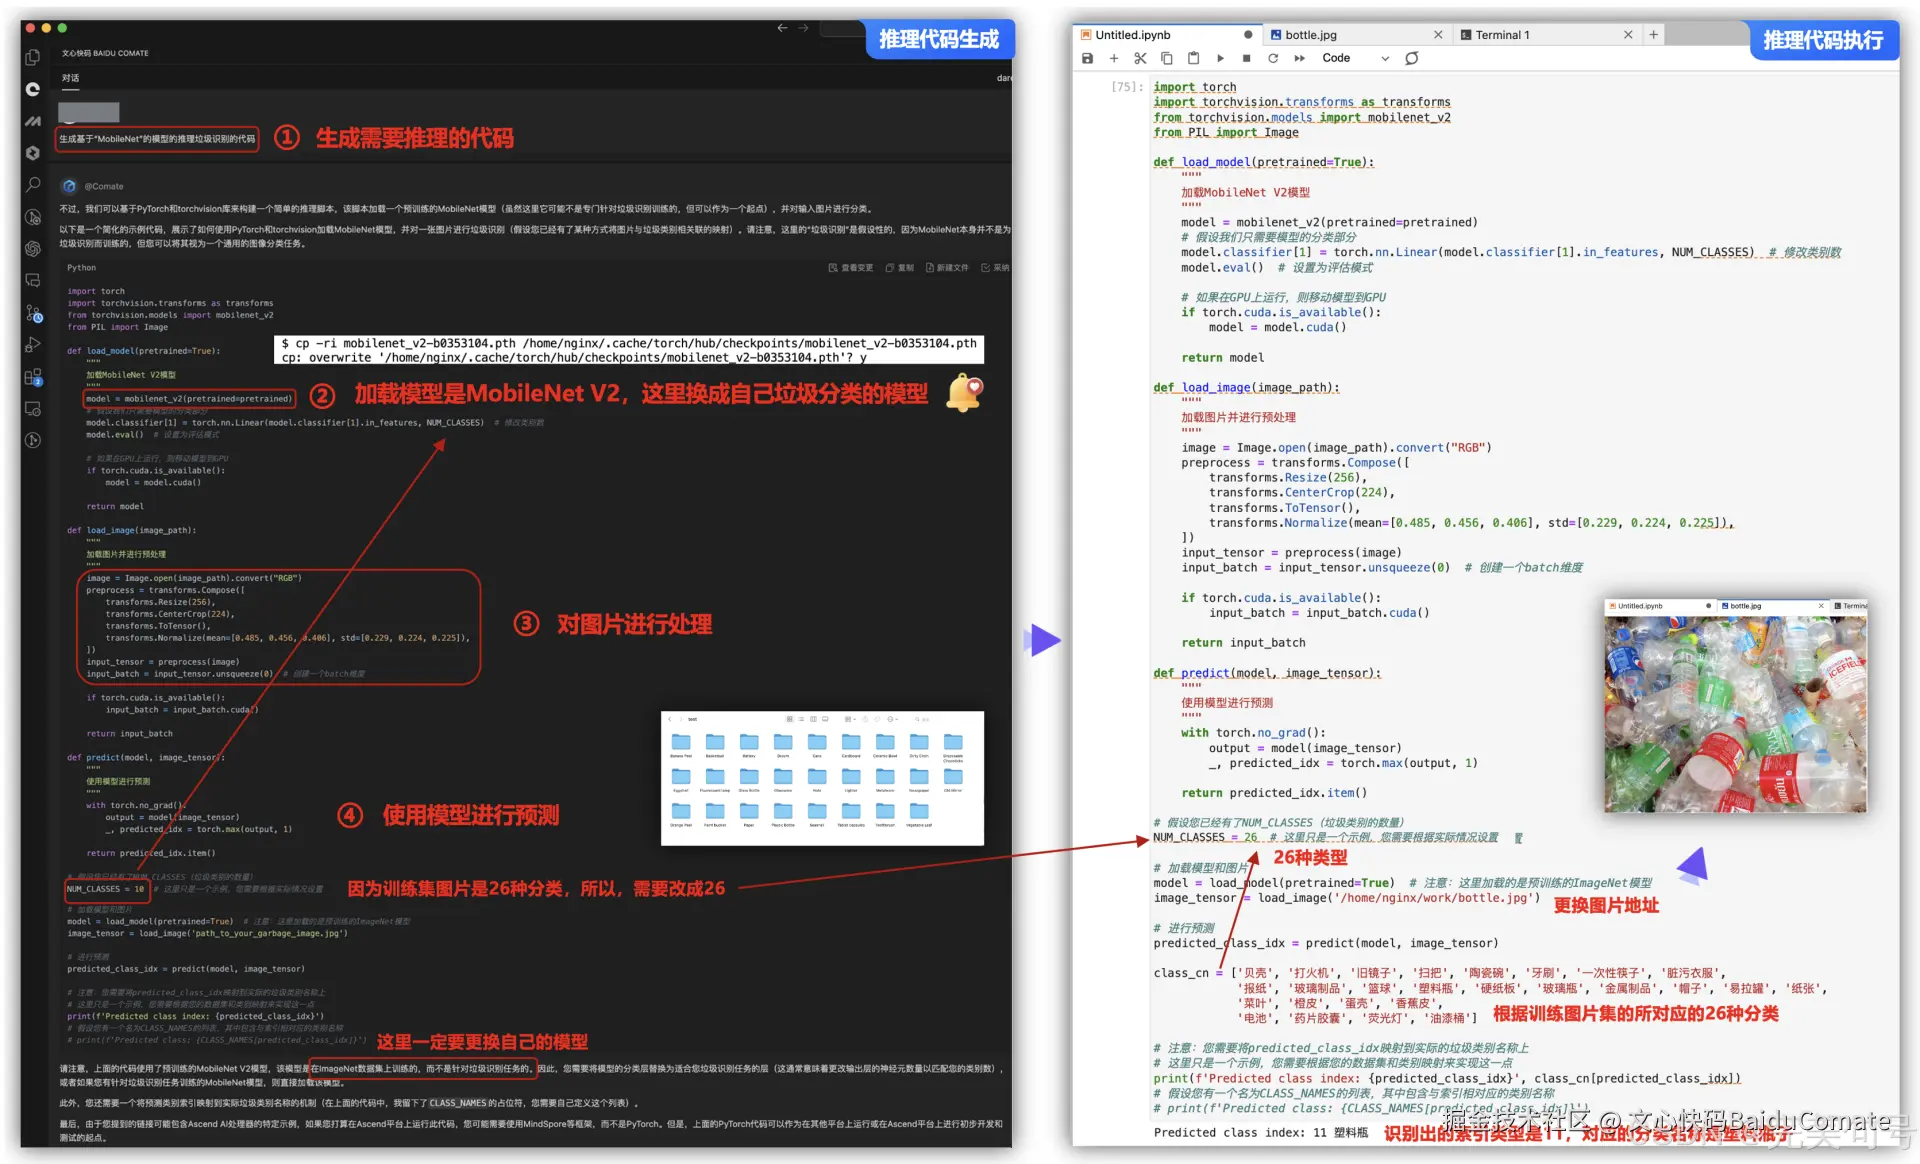Click the bottle image thumbnail preview
Viewport: 1920px width, 1164px height.
coord(1735,713)
